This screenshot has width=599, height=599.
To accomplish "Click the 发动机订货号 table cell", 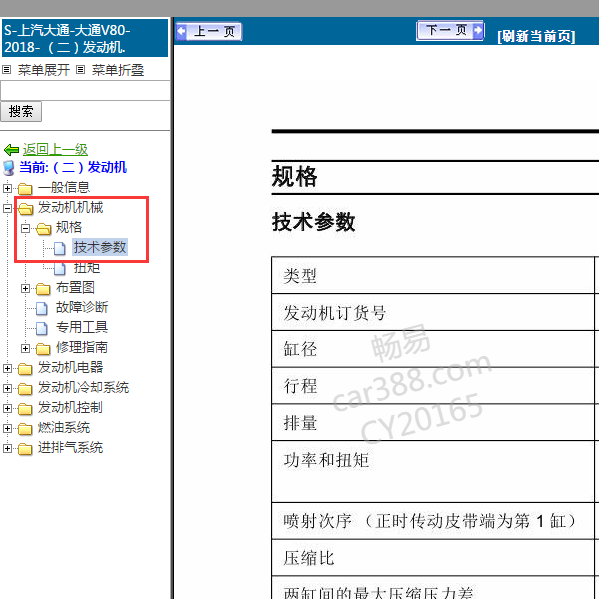I will [433, 312].
